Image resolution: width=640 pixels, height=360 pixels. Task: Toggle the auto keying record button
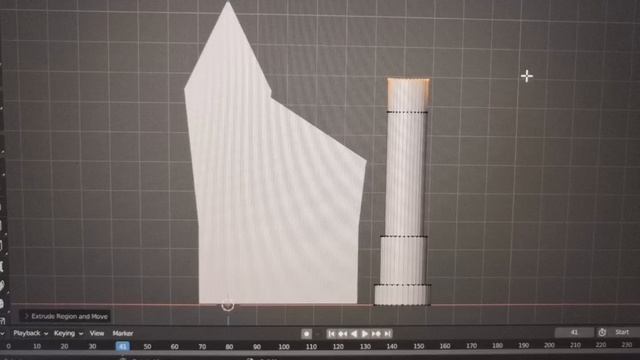click(307, 334)
